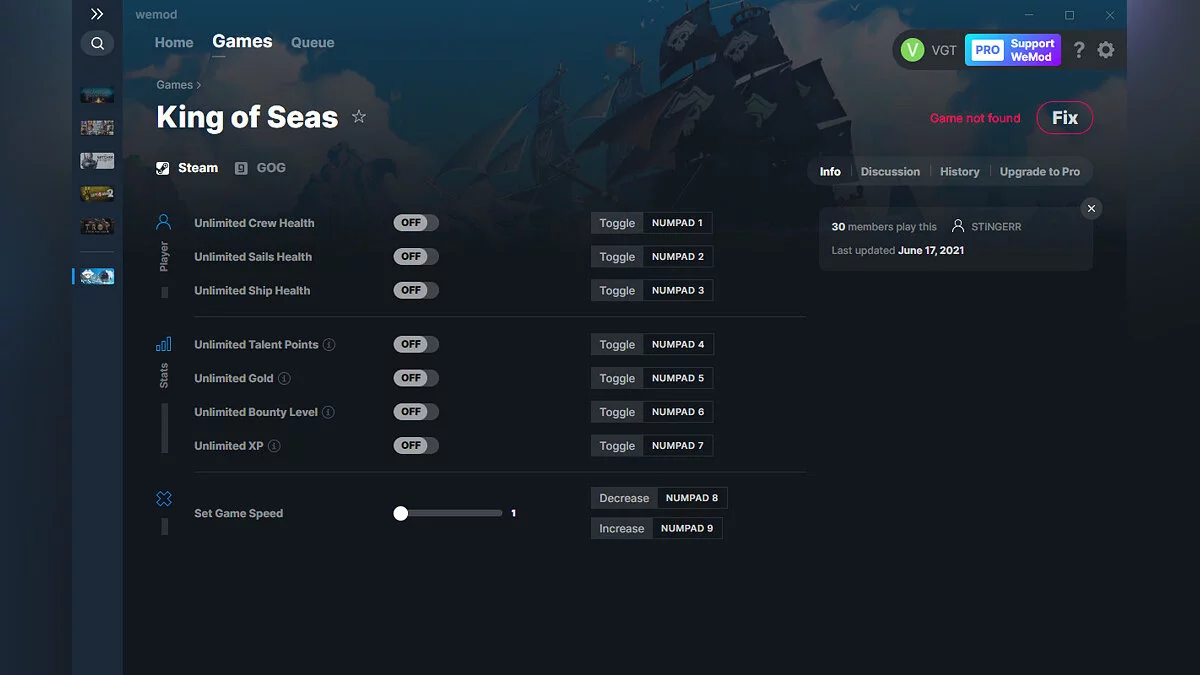Select the Stats section bar chart icon

163,343
